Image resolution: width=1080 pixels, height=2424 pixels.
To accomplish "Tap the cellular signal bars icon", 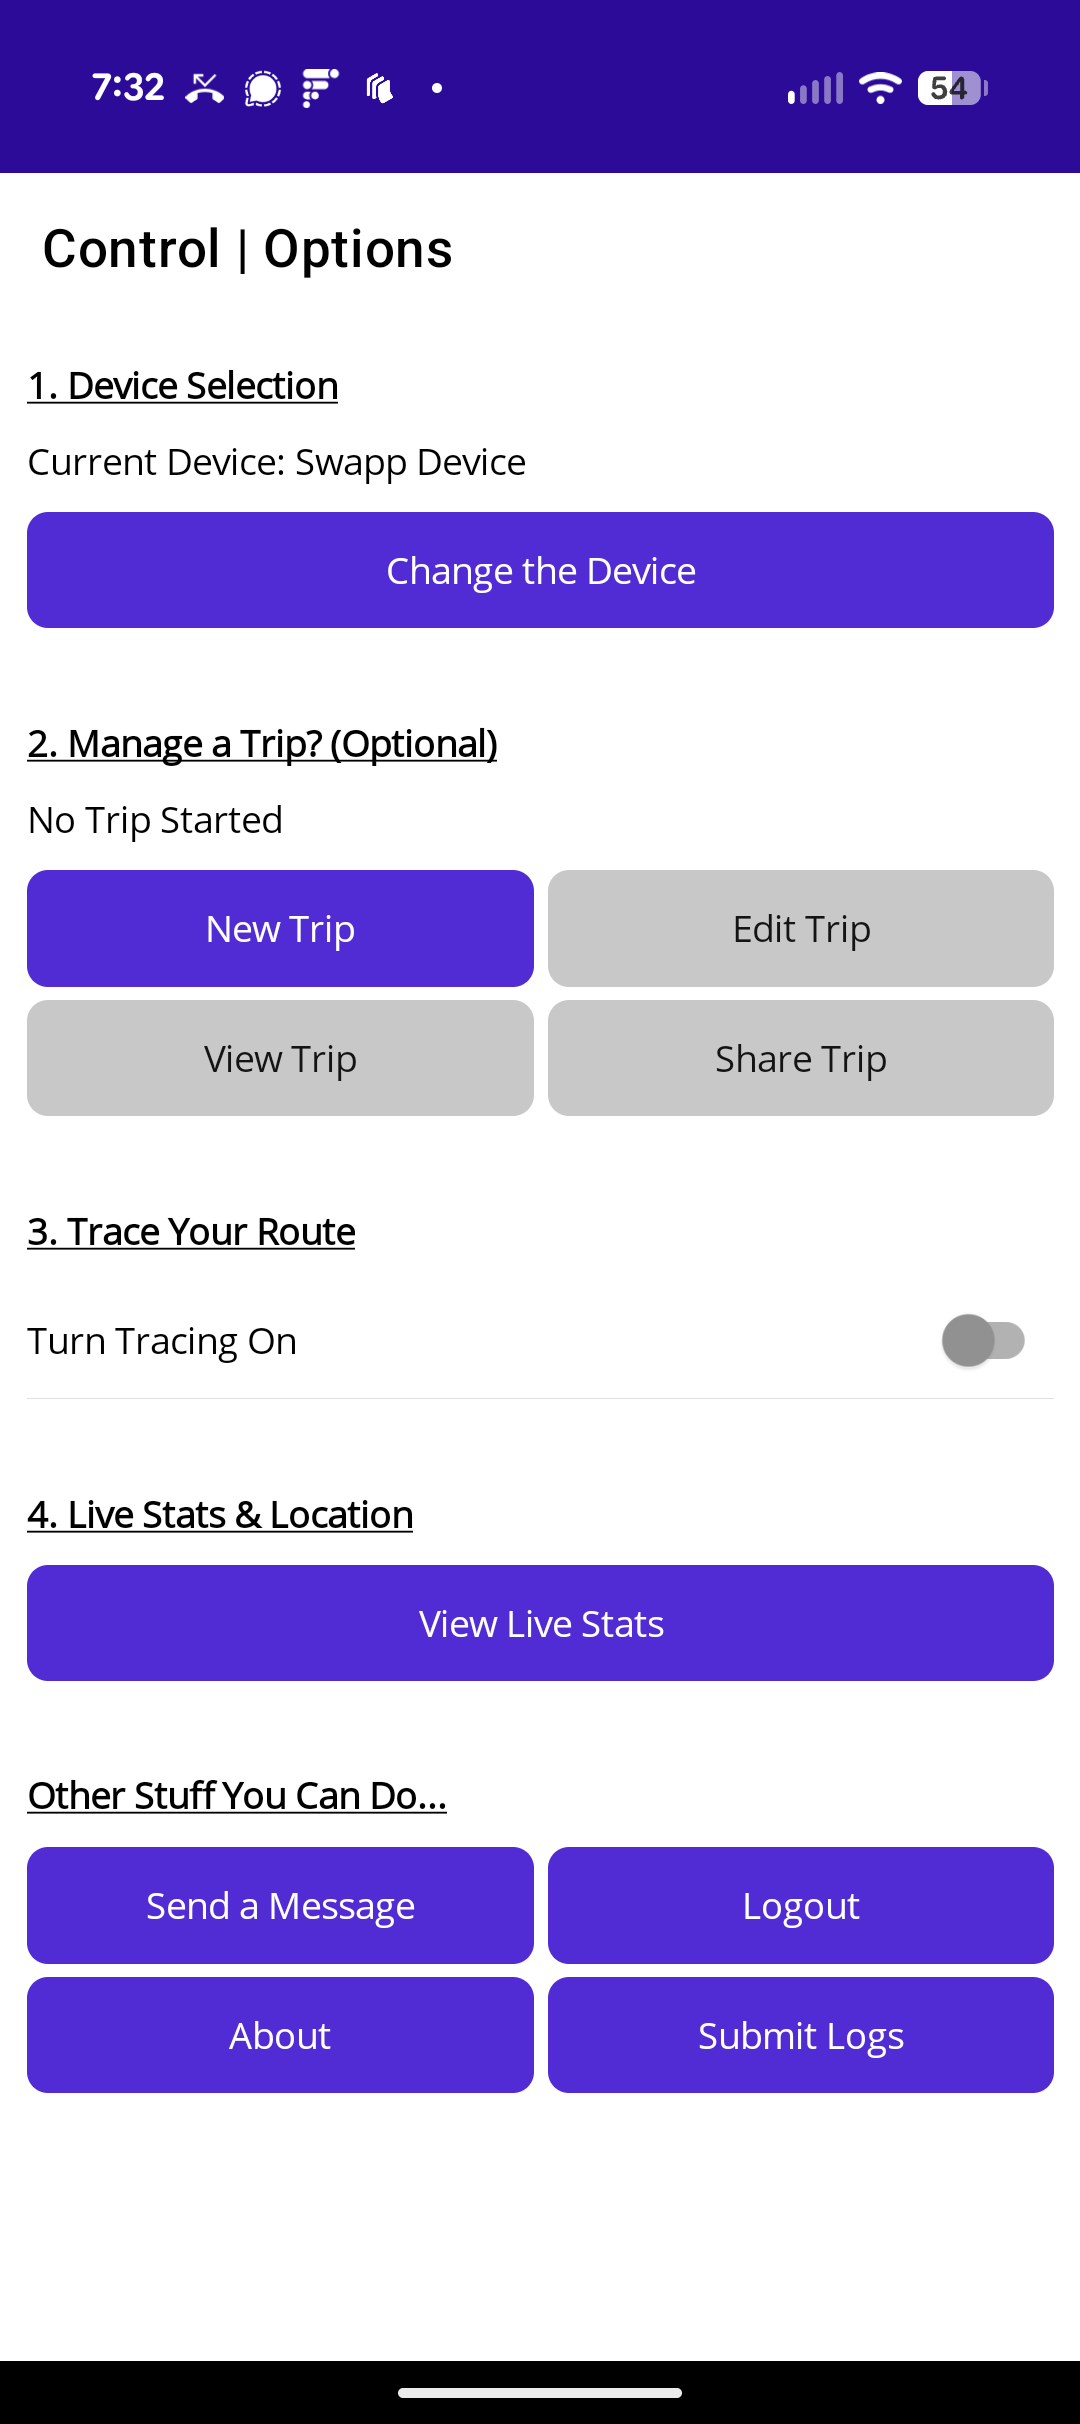I will click(815, 88).
